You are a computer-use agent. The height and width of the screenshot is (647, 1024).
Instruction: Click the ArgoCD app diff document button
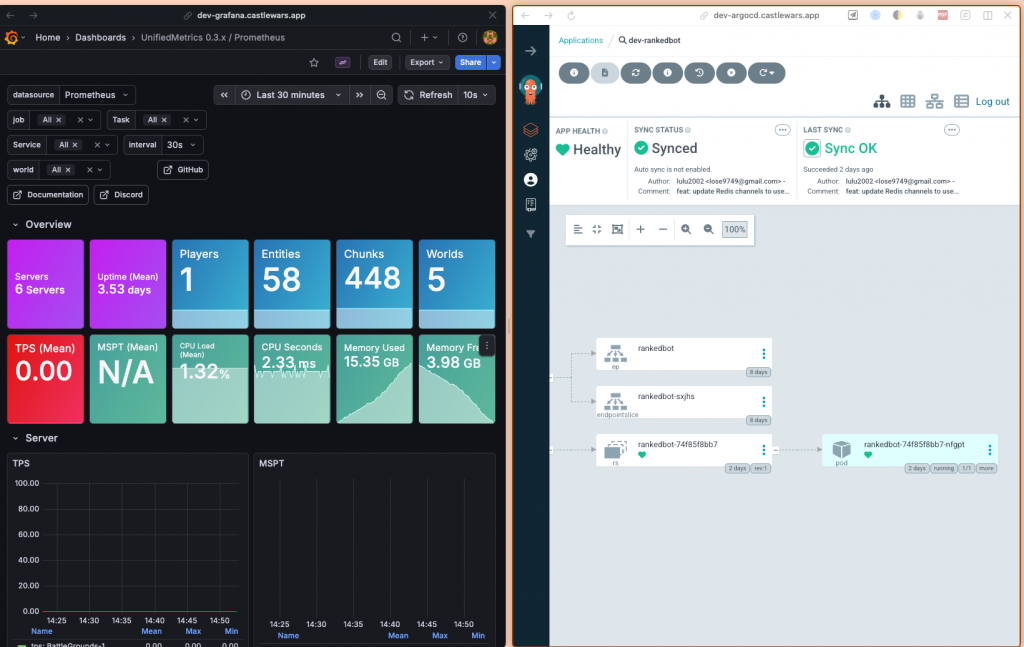605,73
